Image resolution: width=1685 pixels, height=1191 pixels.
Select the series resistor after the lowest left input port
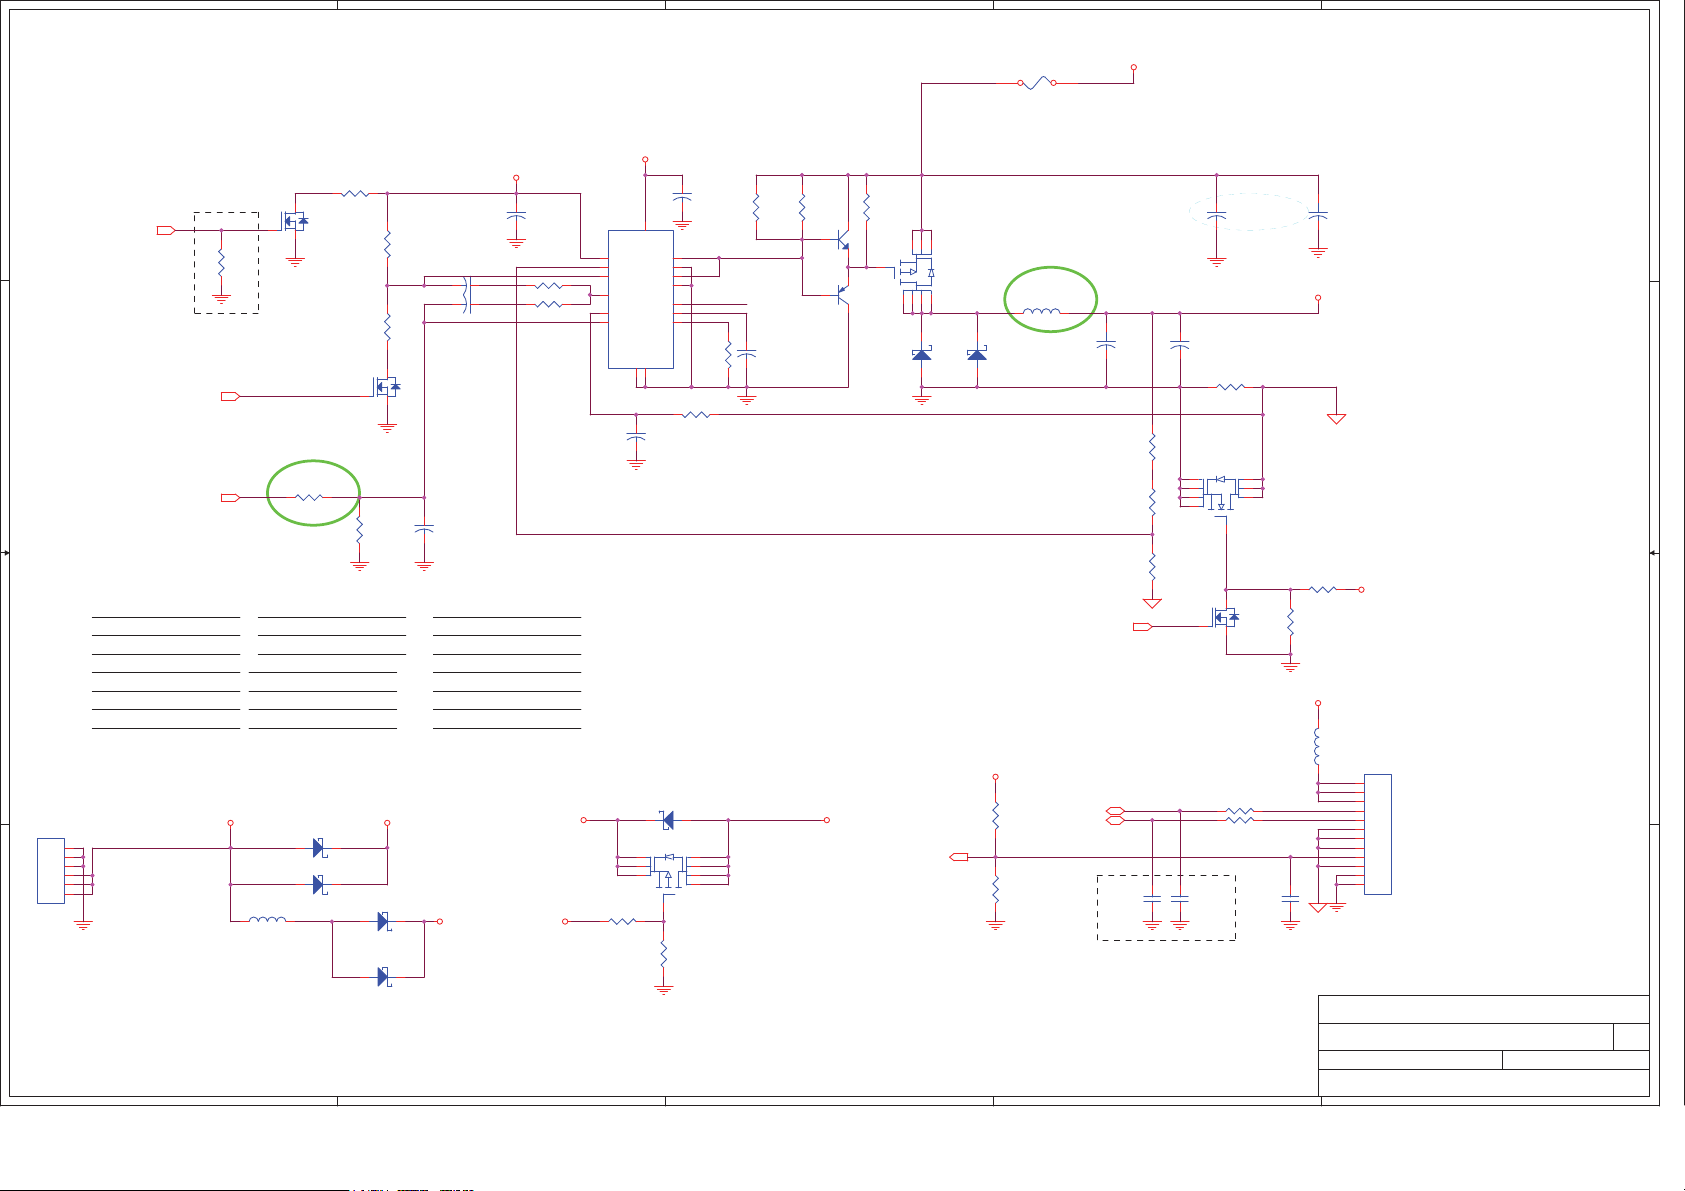tap(310, 497)
